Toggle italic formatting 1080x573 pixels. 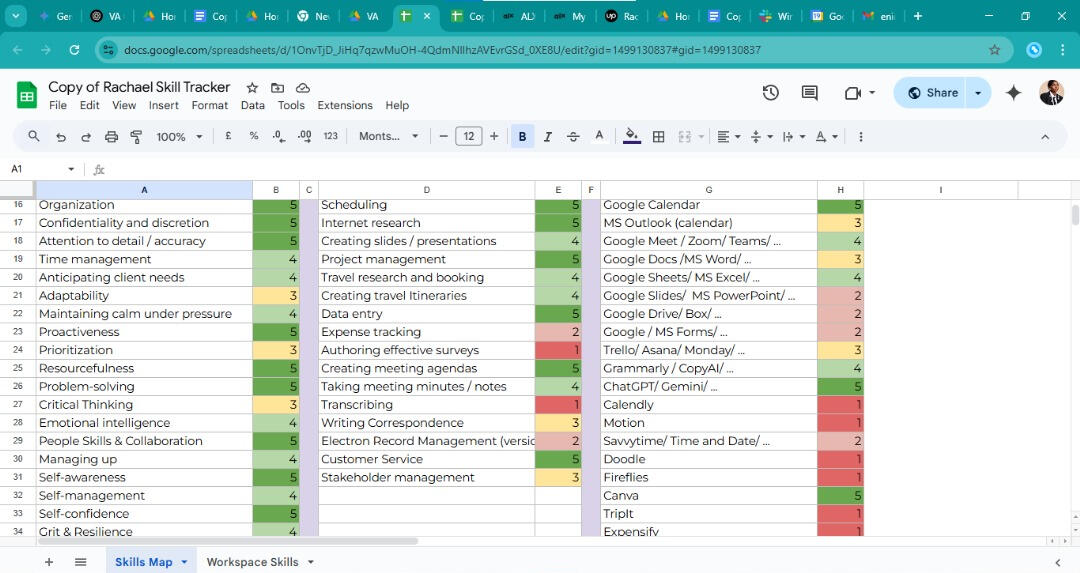coord(547,137)
